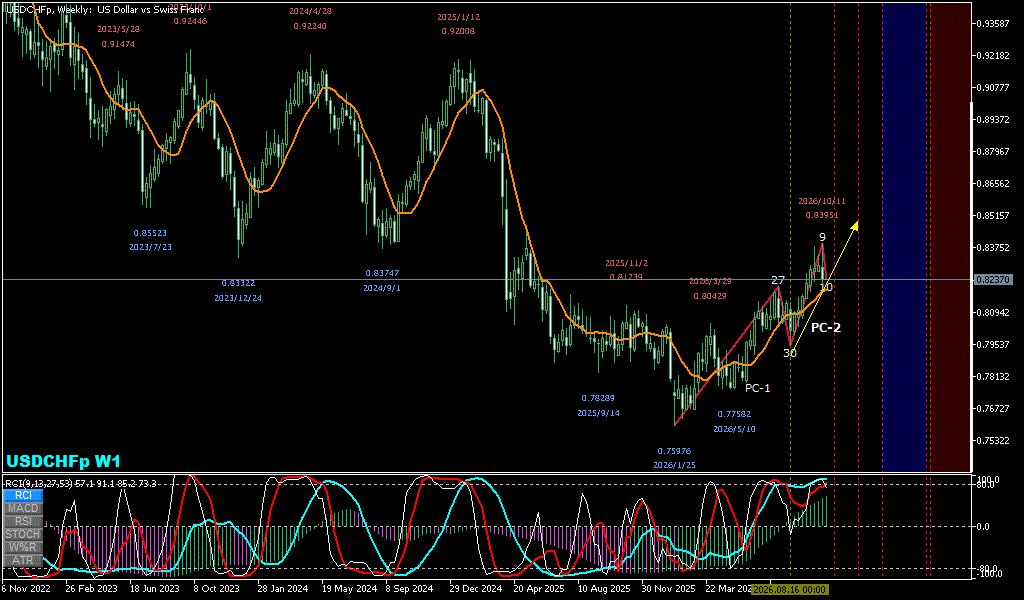1024x600 pixels.
Task: Click the 0.79537 price axis value
Action: tap(993, 344)
